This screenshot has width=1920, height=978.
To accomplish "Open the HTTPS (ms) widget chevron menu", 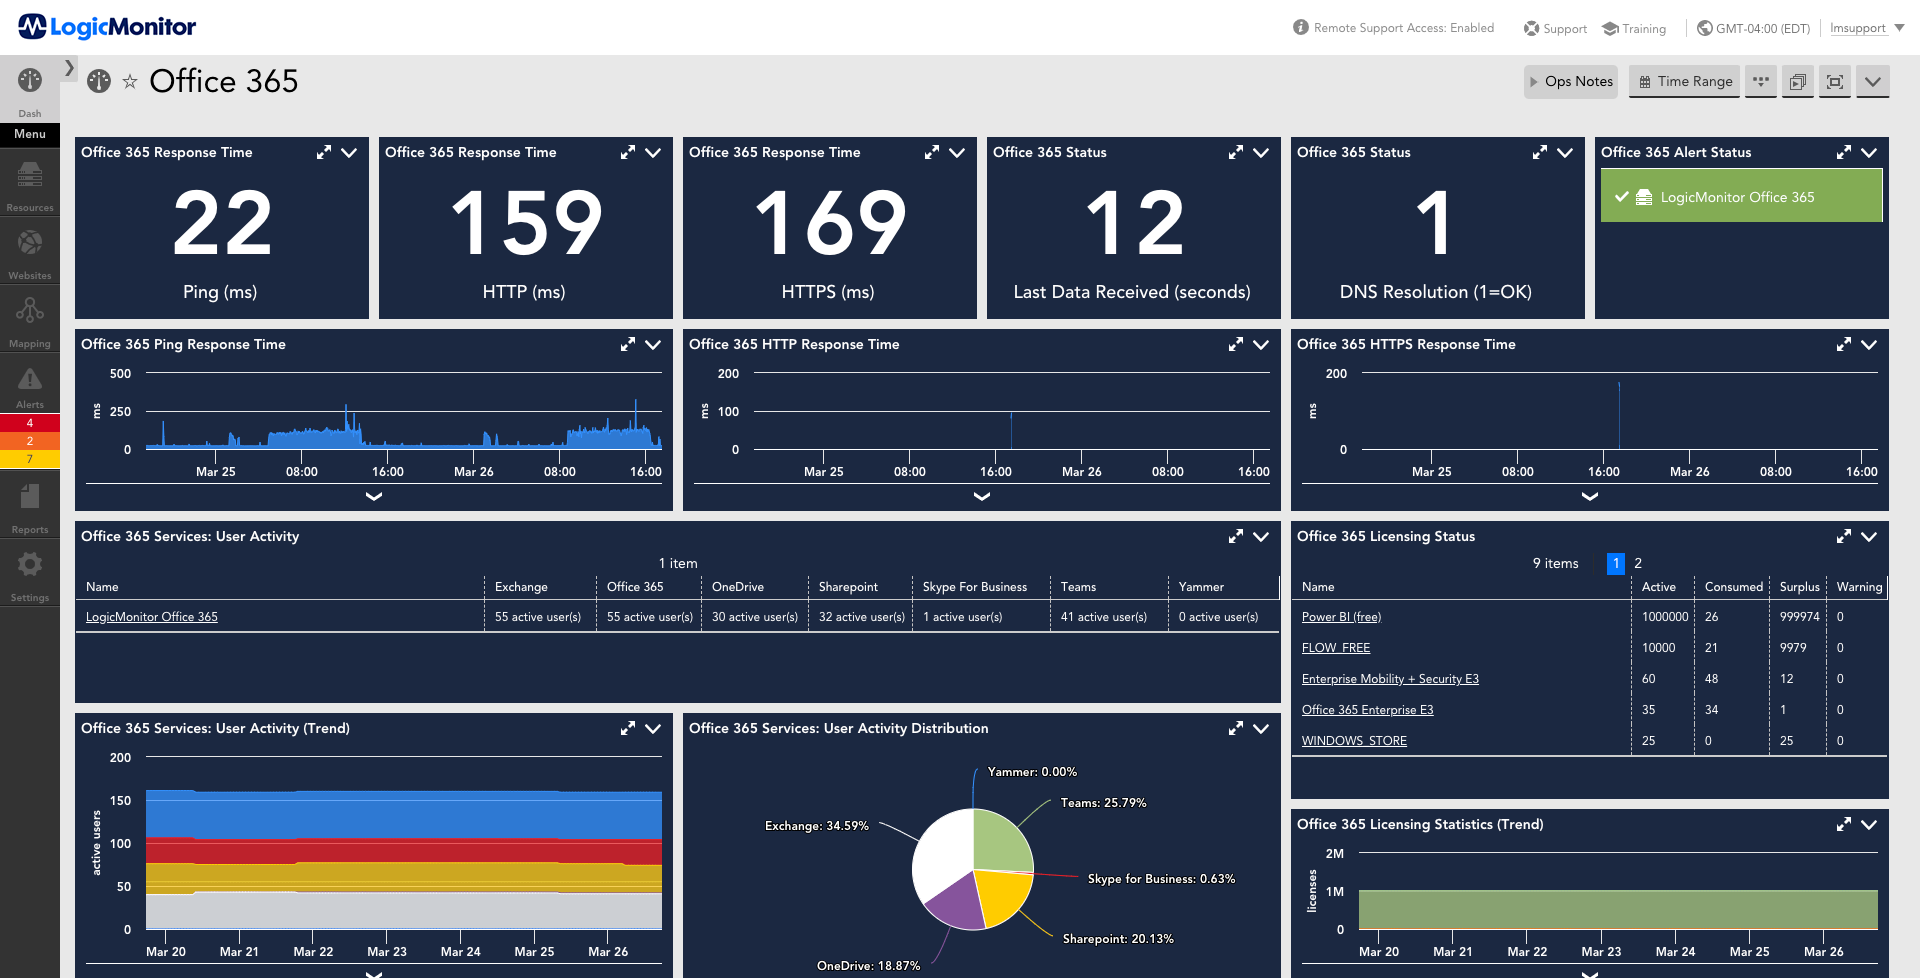I will pos(957,152).
